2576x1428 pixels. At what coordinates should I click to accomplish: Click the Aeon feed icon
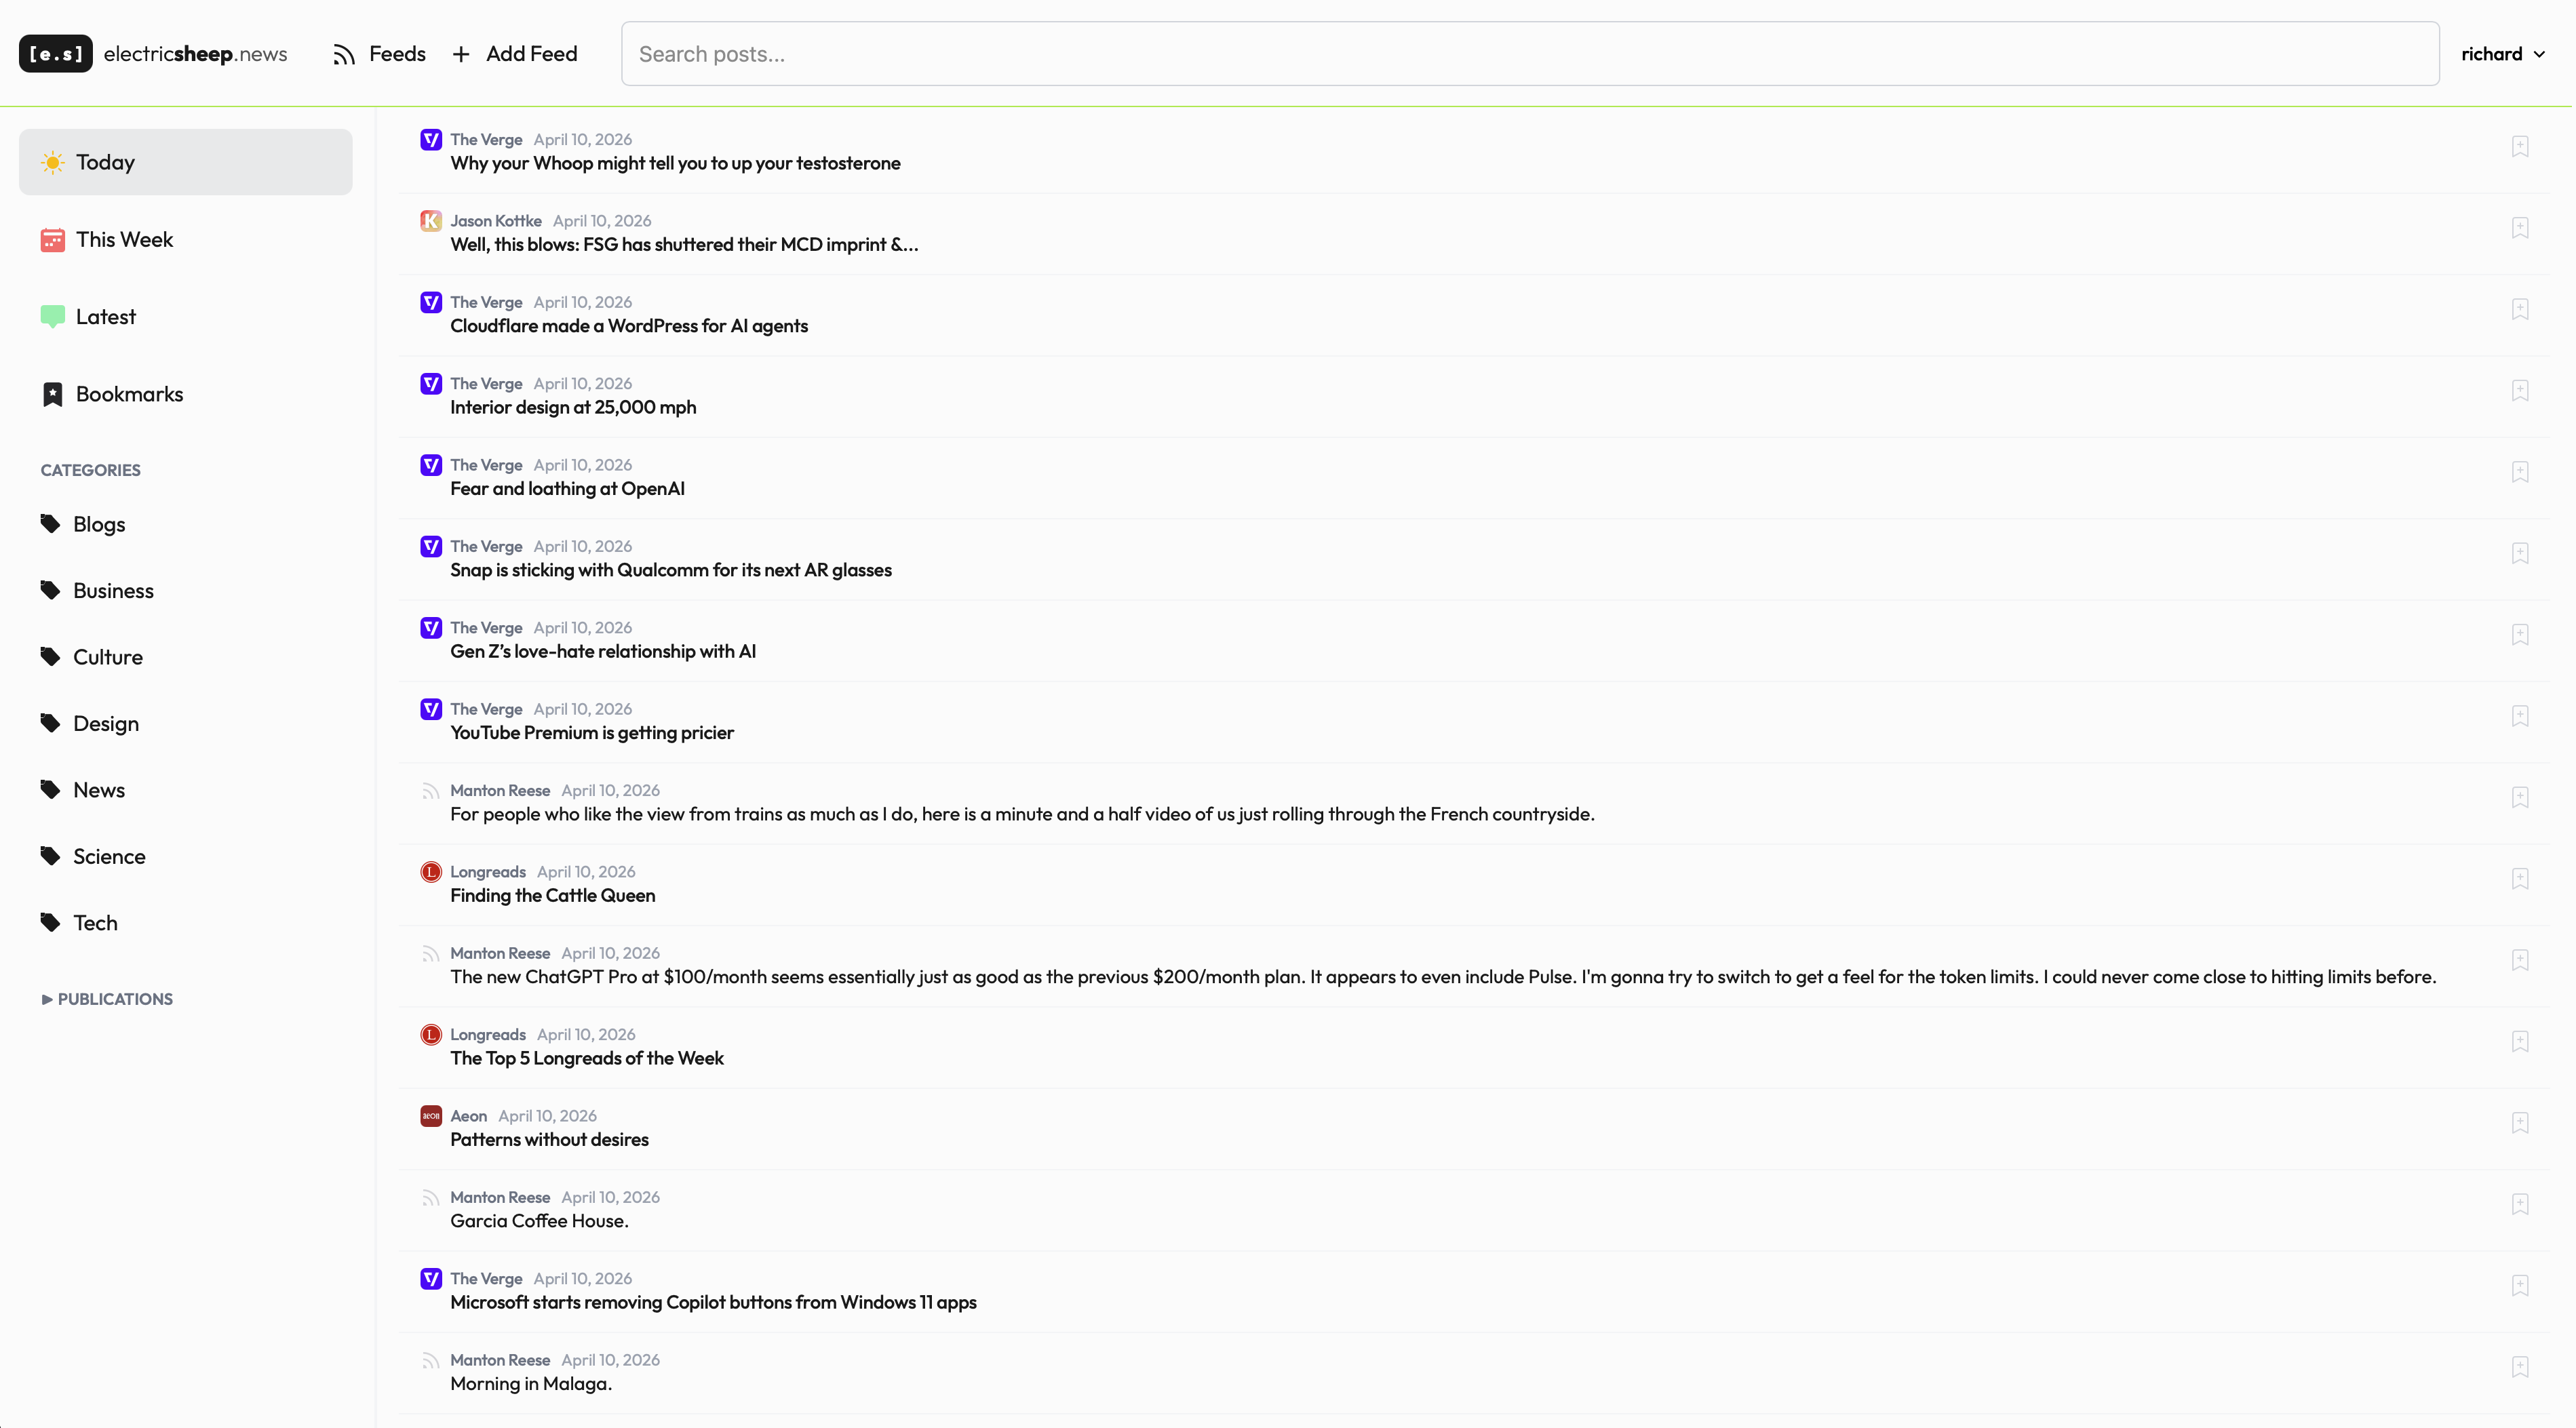tap(431, 1116)
